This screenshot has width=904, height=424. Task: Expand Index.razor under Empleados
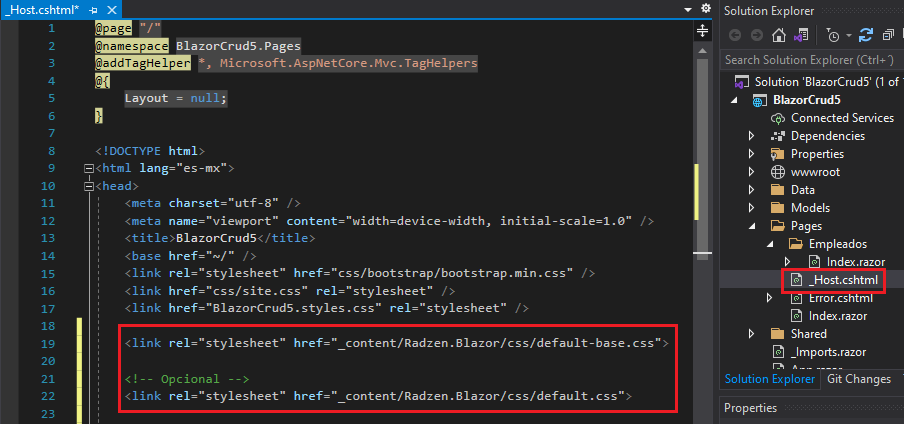(x=788, y=262)
